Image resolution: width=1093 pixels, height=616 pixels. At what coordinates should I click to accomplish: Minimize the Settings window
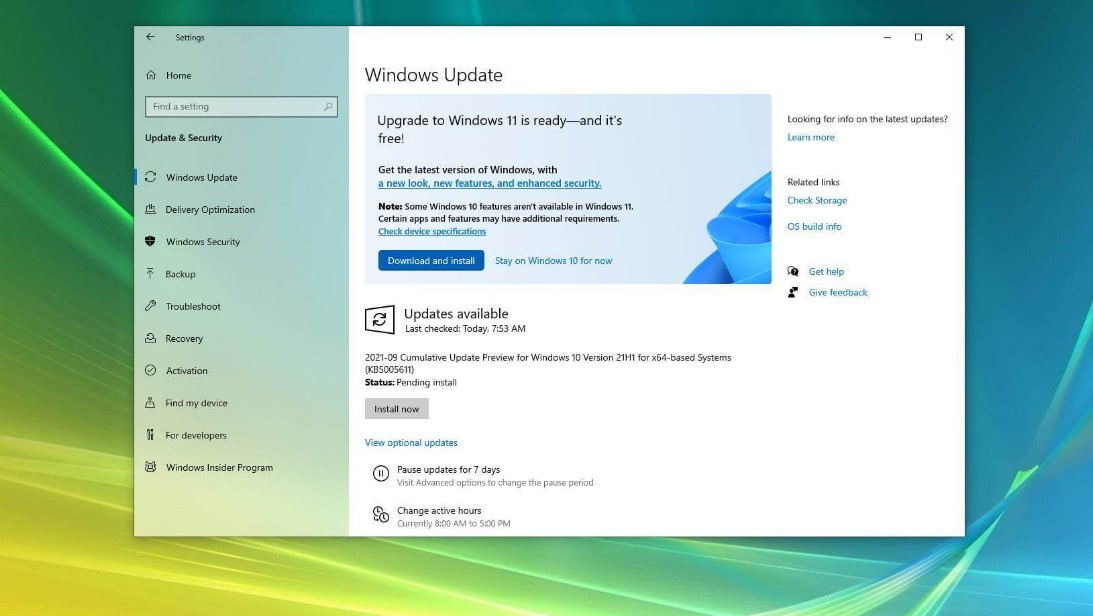(x=887, y=37)
